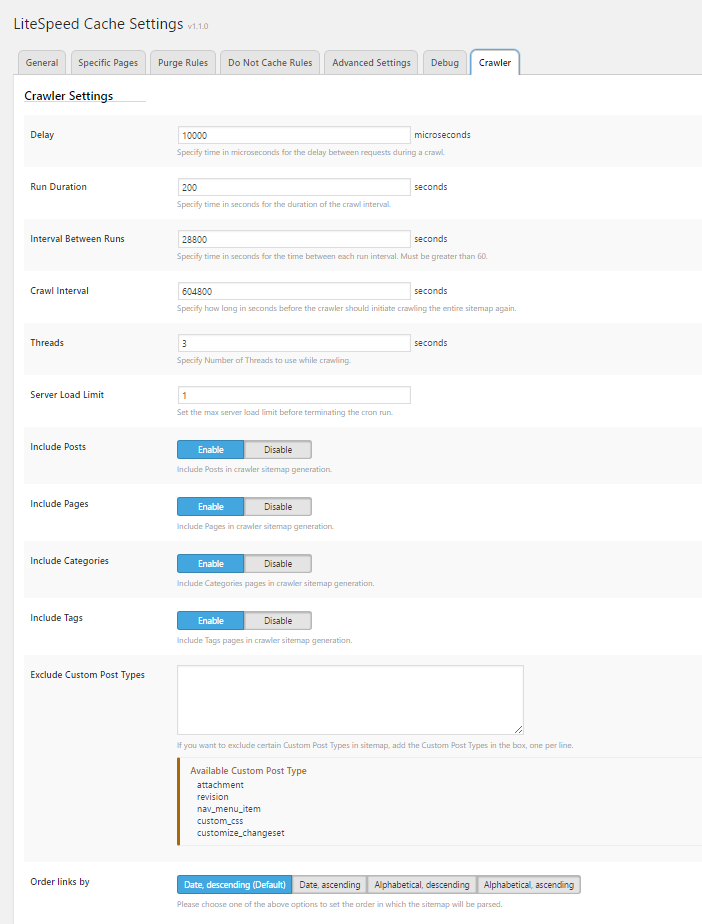Focus the Crawl Interval input field

pos(294,291)
